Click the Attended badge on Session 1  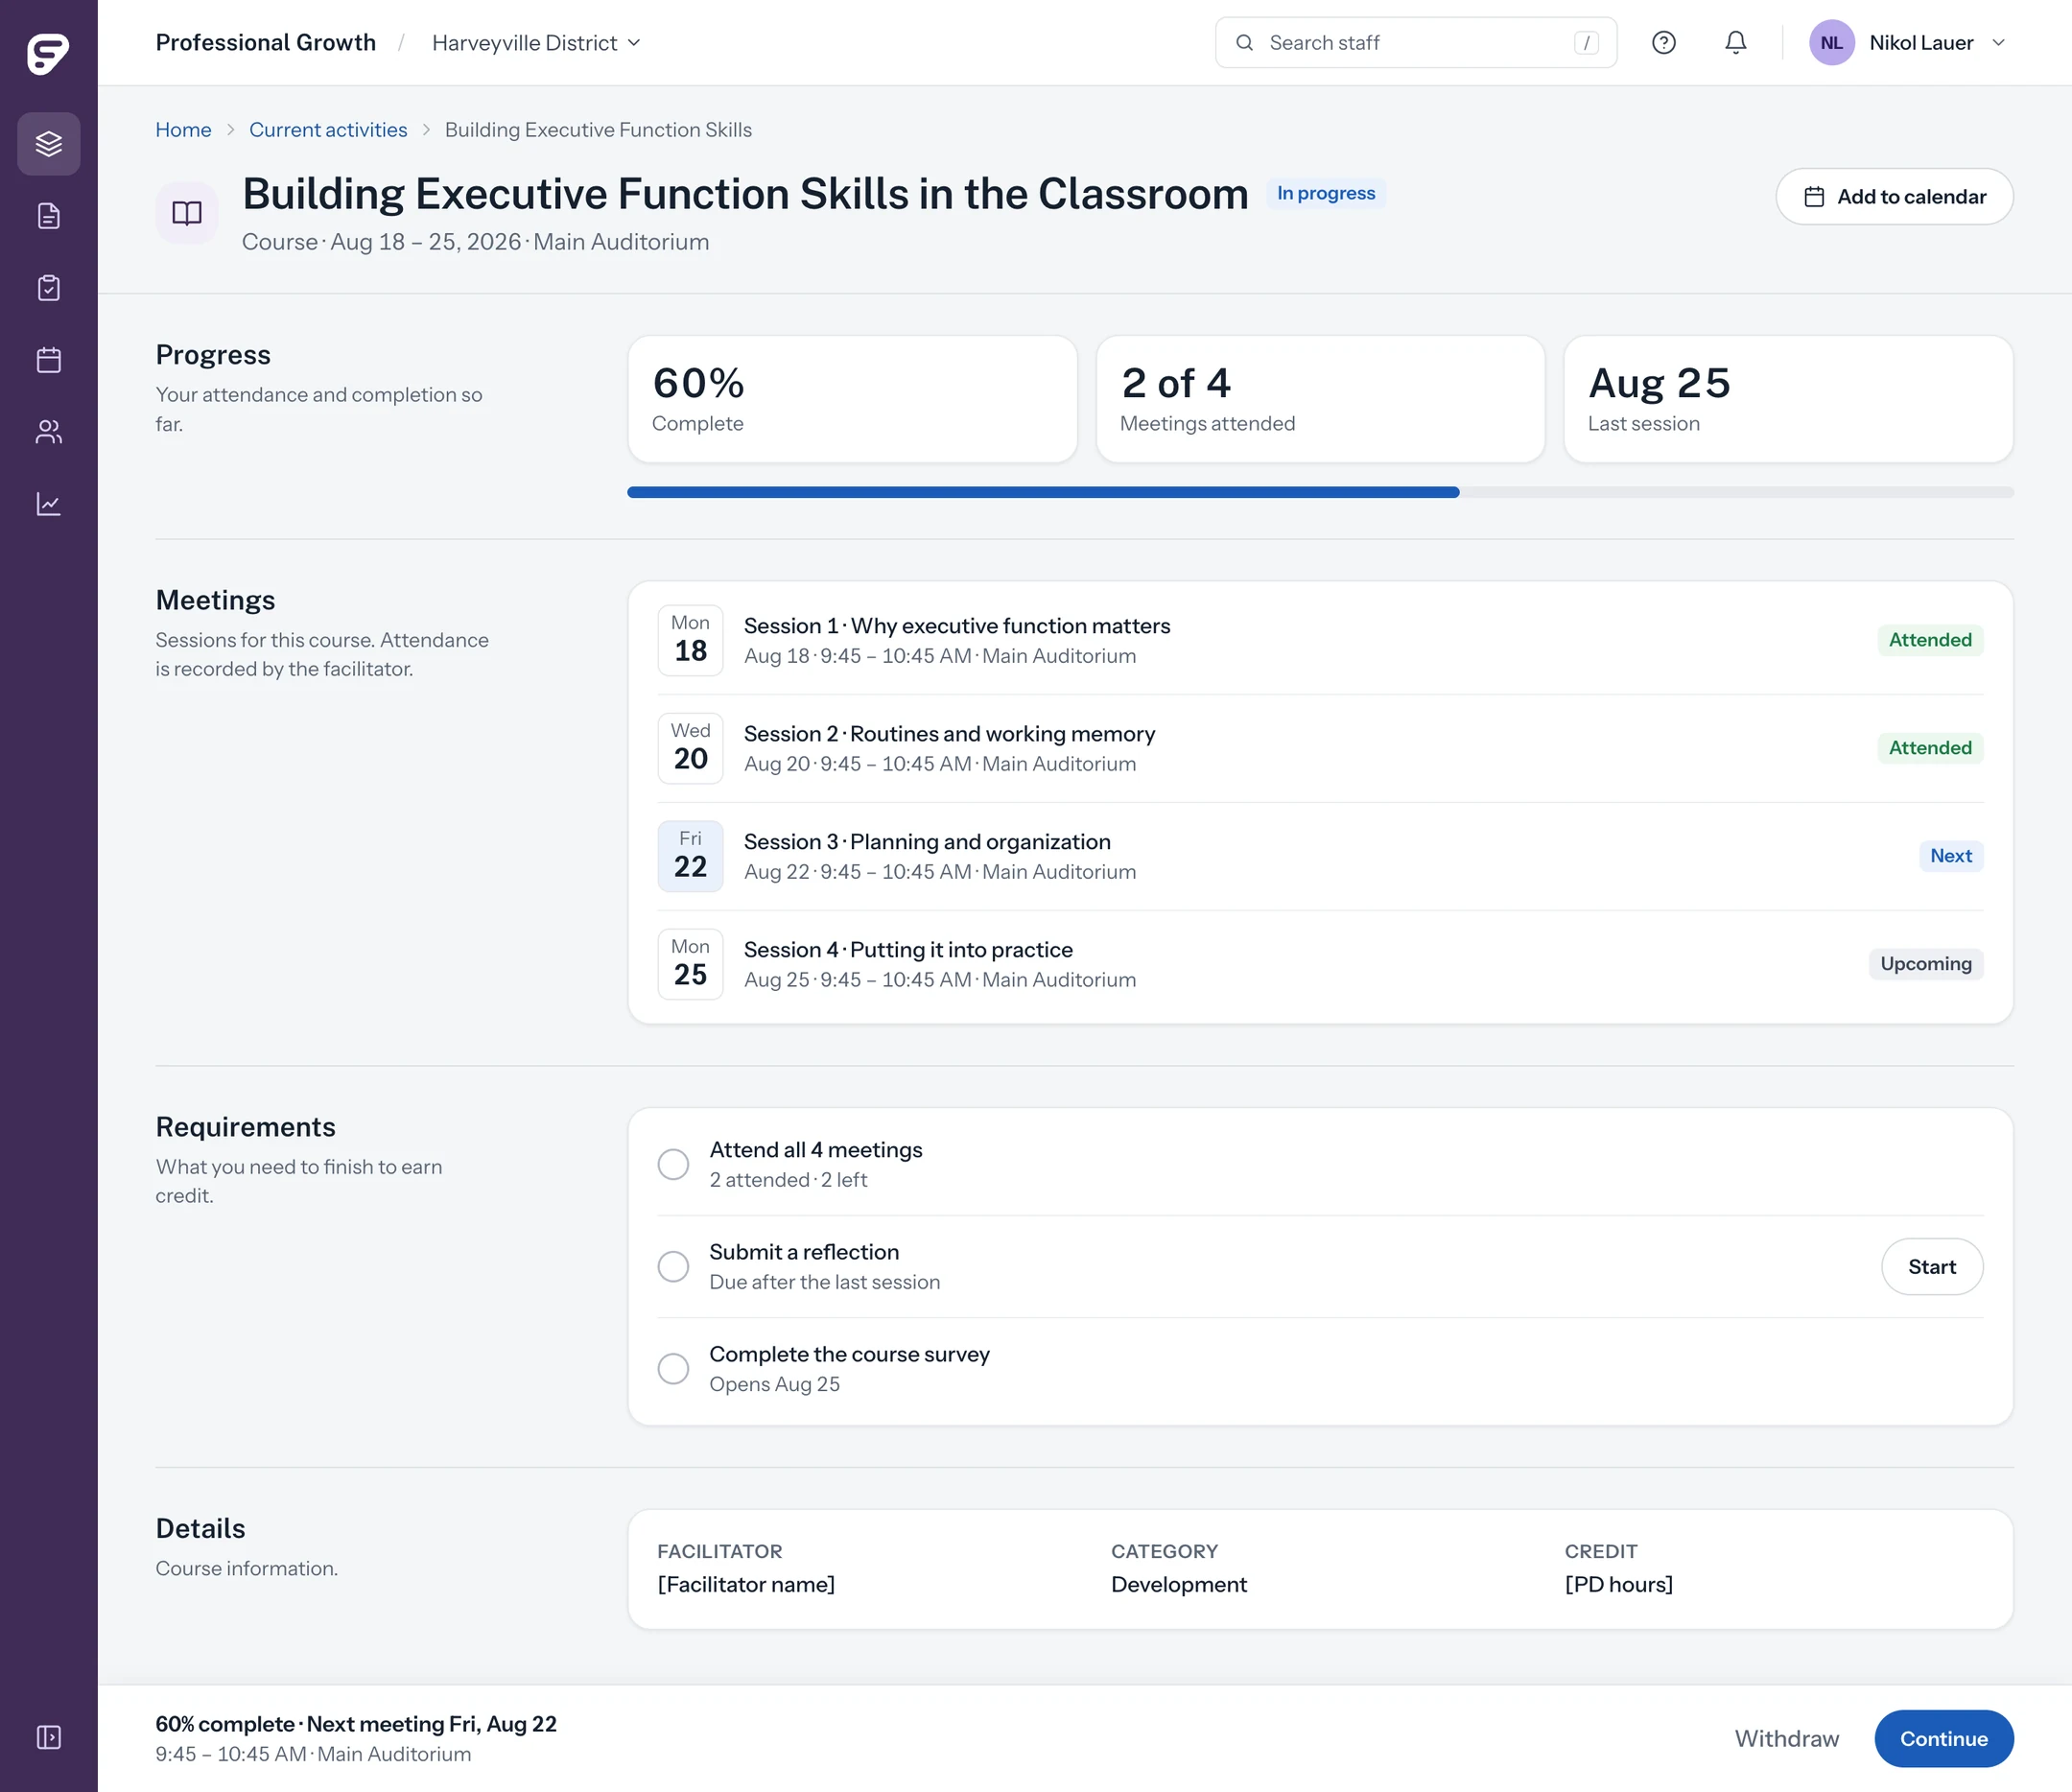1930,640
